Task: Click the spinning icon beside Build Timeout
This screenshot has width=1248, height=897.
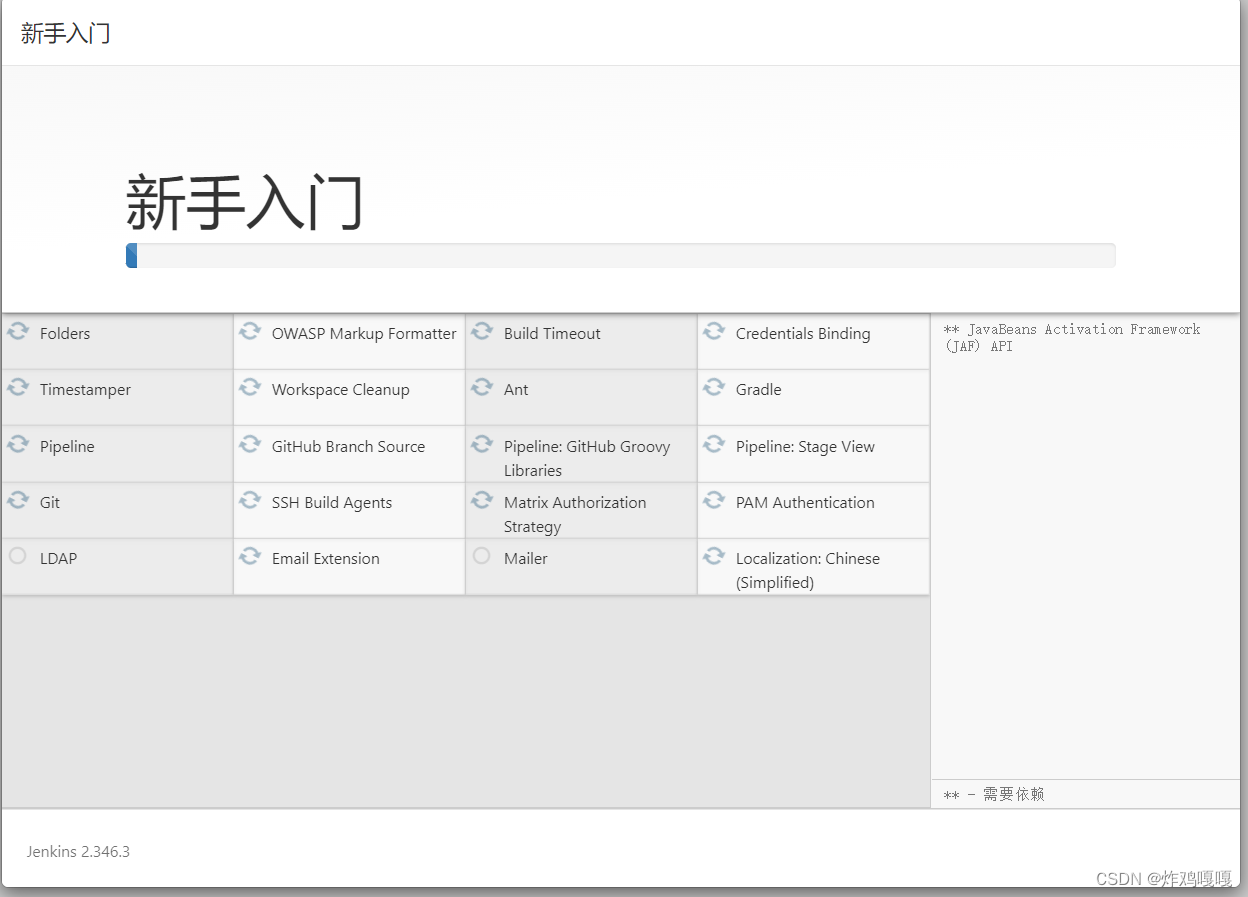Action: pyautogui.click(x=482, y=331)
